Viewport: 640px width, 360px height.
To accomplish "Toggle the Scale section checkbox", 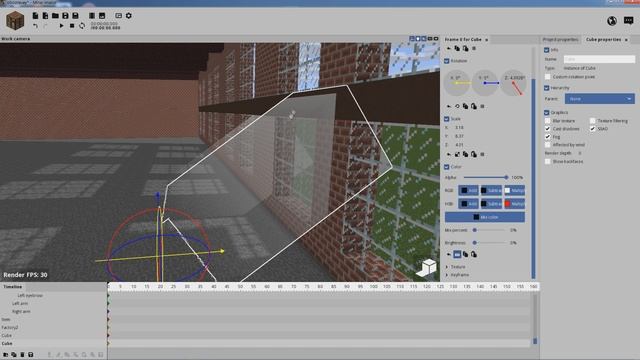I will click(447, 119).
